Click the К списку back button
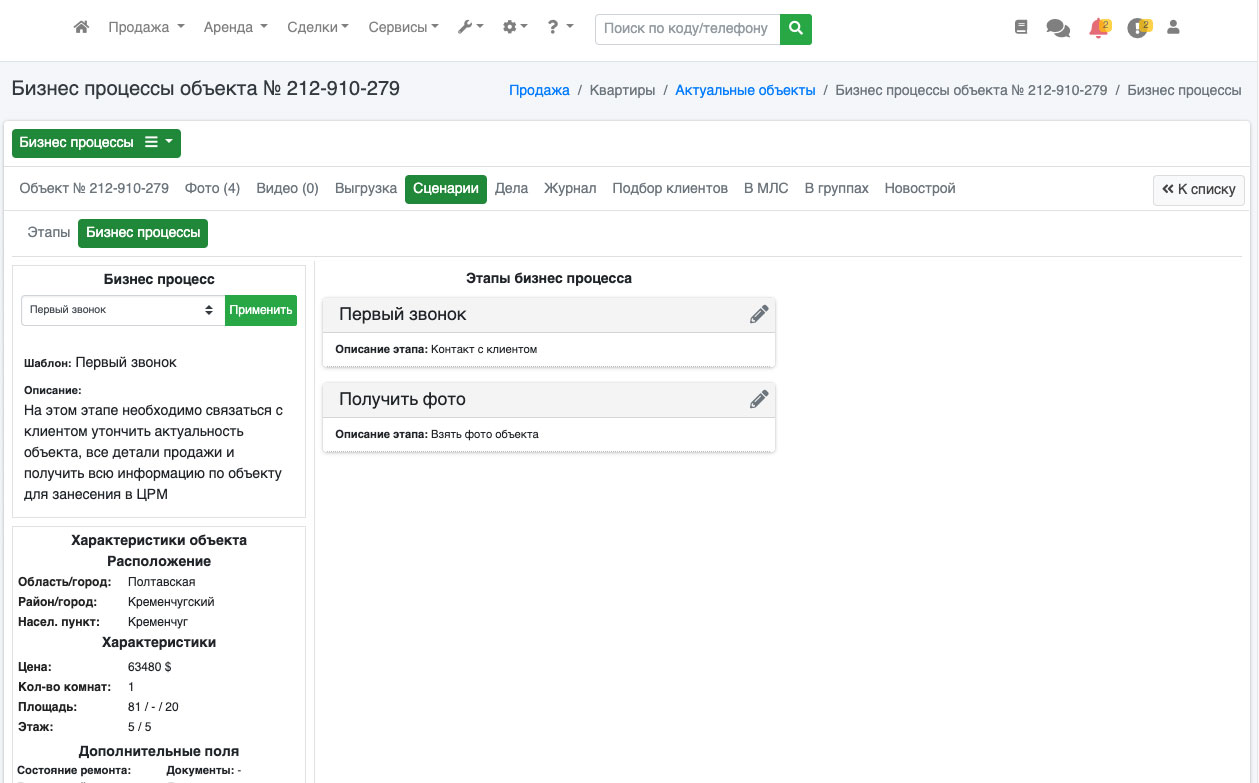The image size is (1259, 783). pyautogui.click(x=1199, y=190)
